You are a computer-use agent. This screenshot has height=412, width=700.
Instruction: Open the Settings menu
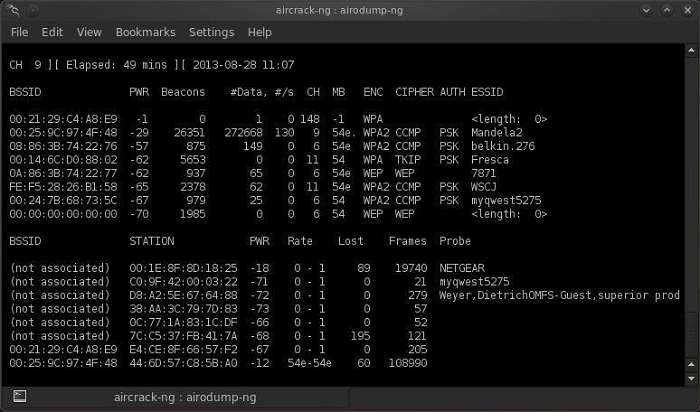pyautogui.click(x=212, y=32)
